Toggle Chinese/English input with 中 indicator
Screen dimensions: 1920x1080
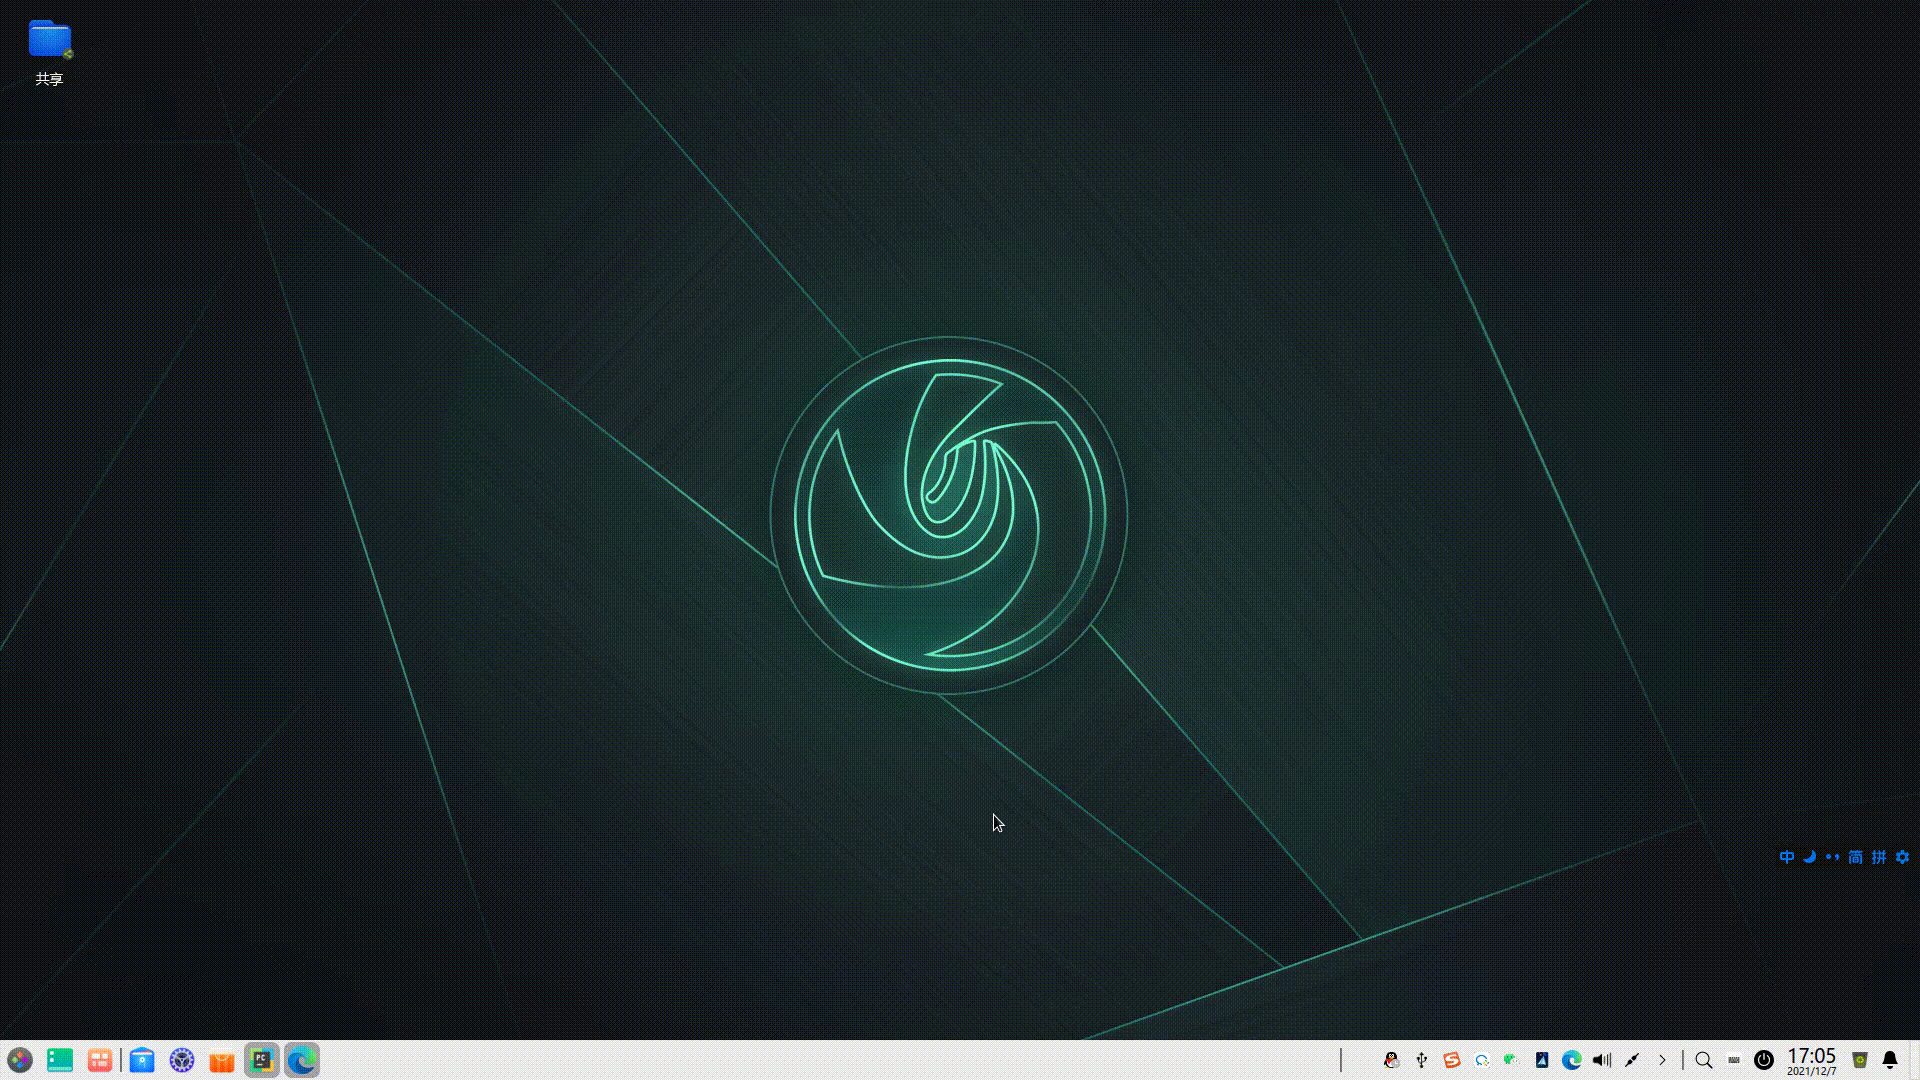pos(1787,857)
